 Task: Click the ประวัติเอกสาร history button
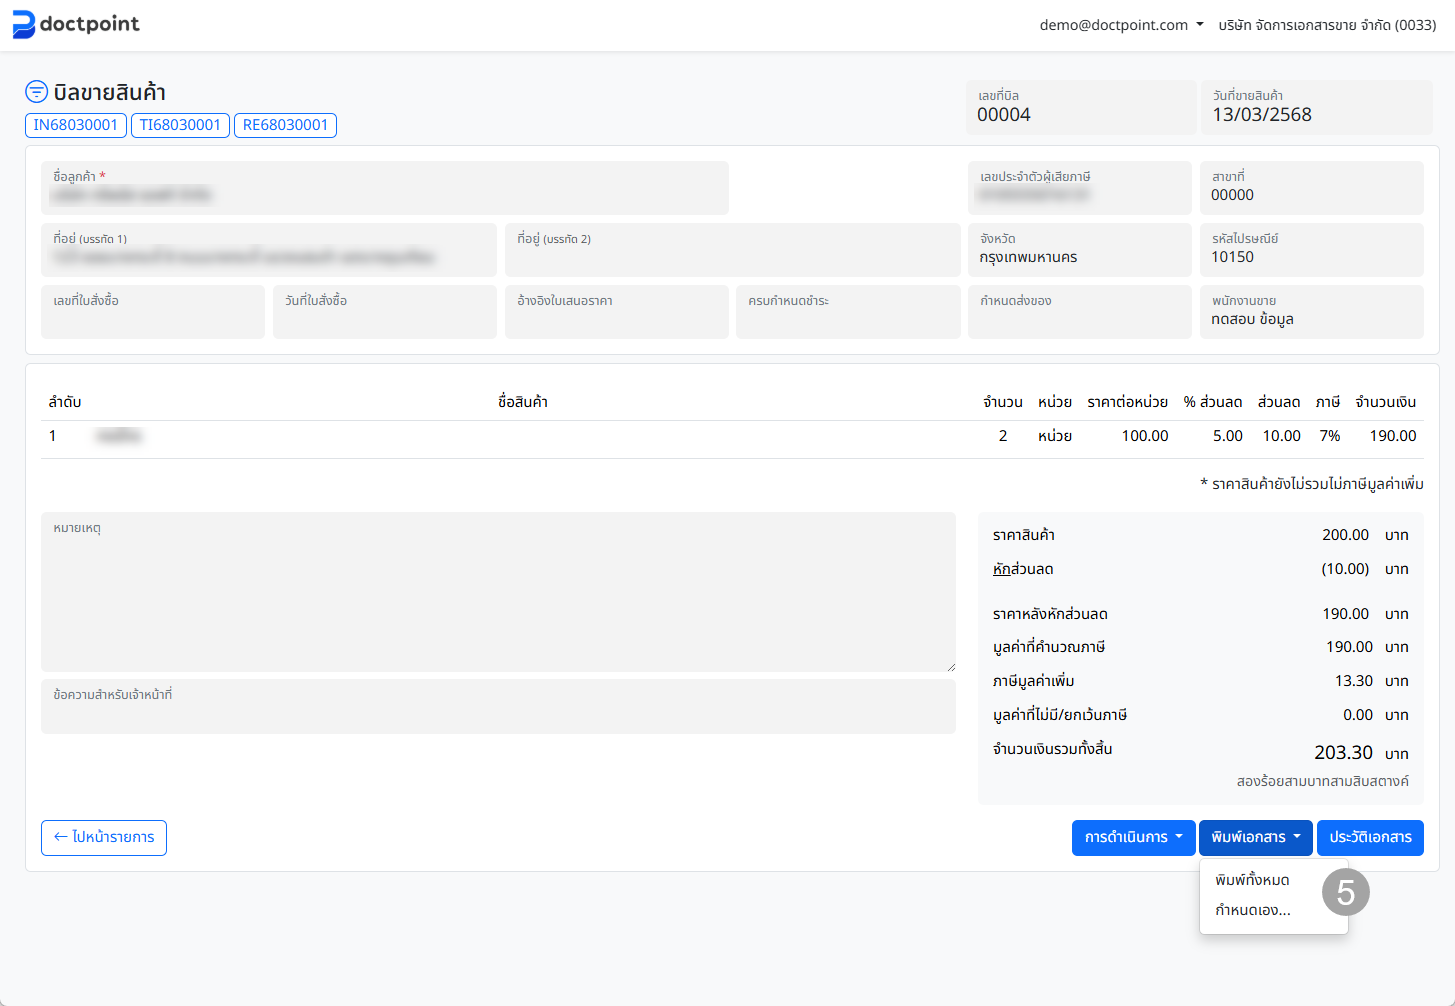coord(1370,838)
